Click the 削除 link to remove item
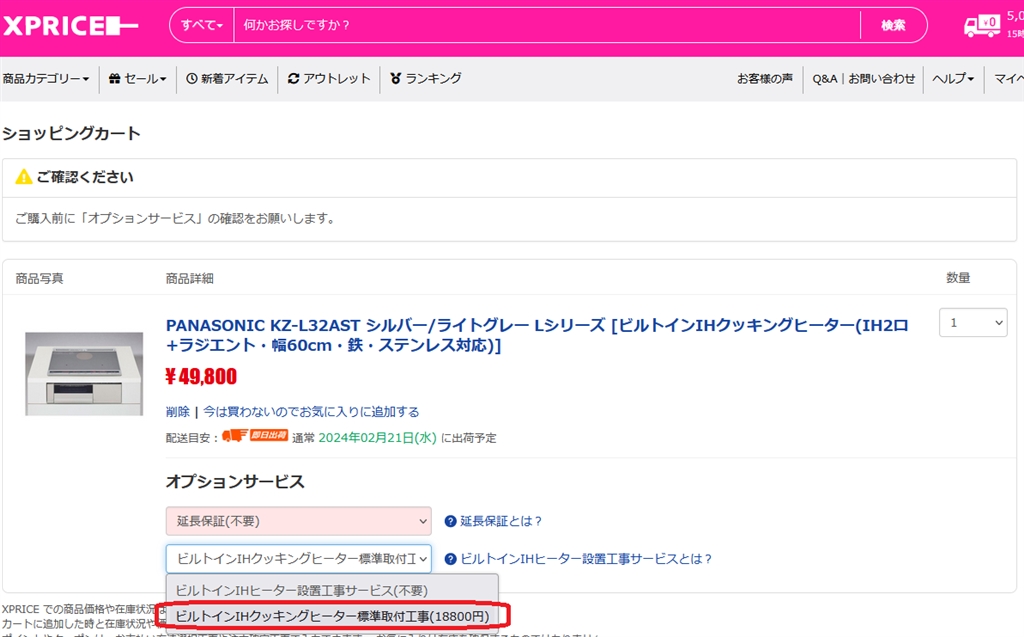The image size is (1024, 637). pos(178,412)
